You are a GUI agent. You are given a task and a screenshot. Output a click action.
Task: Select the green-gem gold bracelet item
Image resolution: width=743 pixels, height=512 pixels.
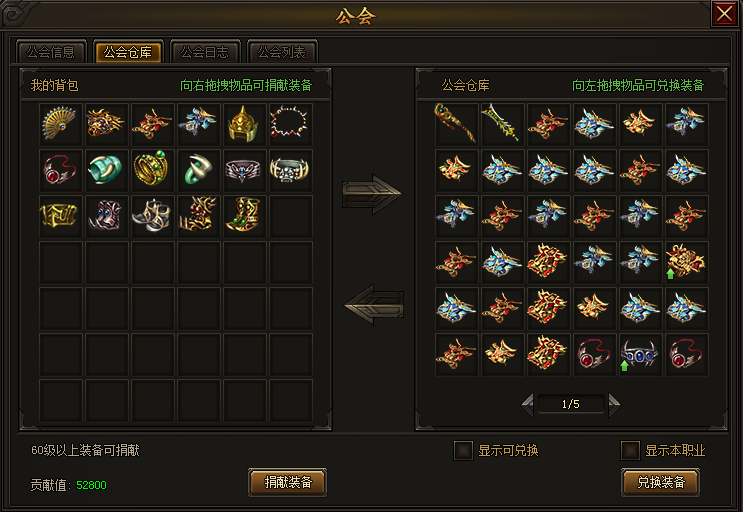coord(152,170)
